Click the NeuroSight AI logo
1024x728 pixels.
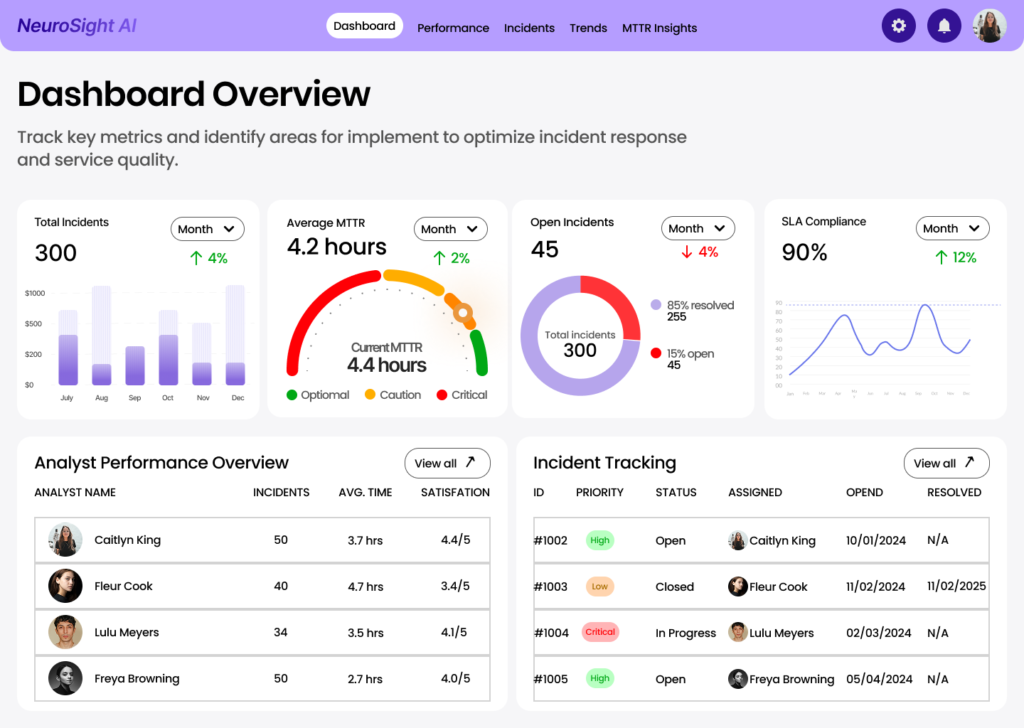pos(77,26)
